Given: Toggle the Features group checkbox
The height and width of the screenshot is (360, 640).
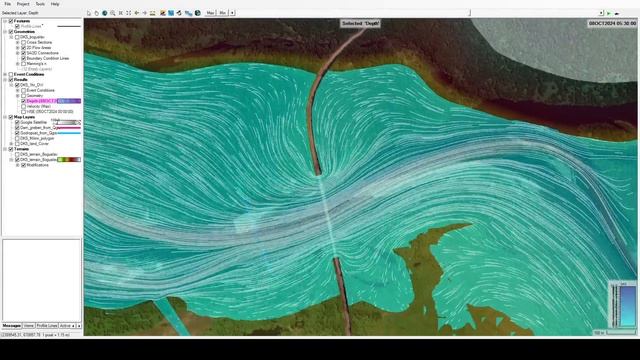Looking at the screenshot, I should 11,21.
